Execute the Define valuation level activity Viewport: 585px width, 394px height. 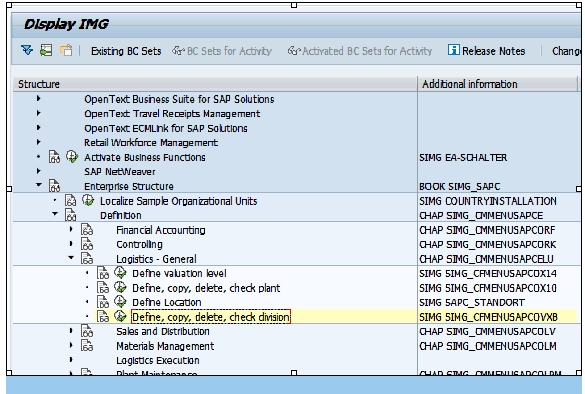(x=120, y=273)
